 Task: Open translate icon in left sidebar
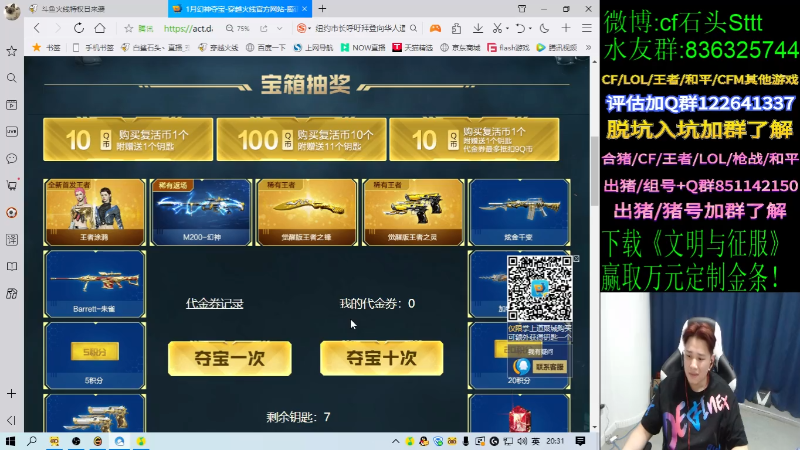[11, 239]
